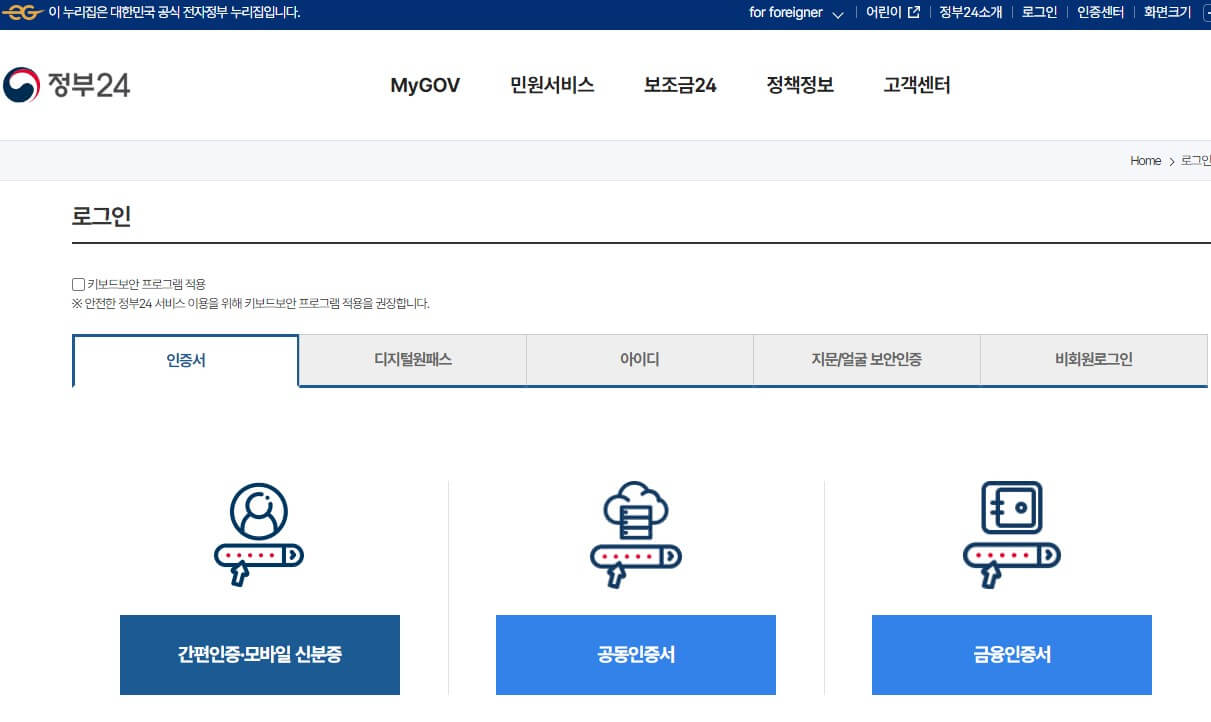
Task: Open the 아이디 login tab
Action: click(639, 359)
